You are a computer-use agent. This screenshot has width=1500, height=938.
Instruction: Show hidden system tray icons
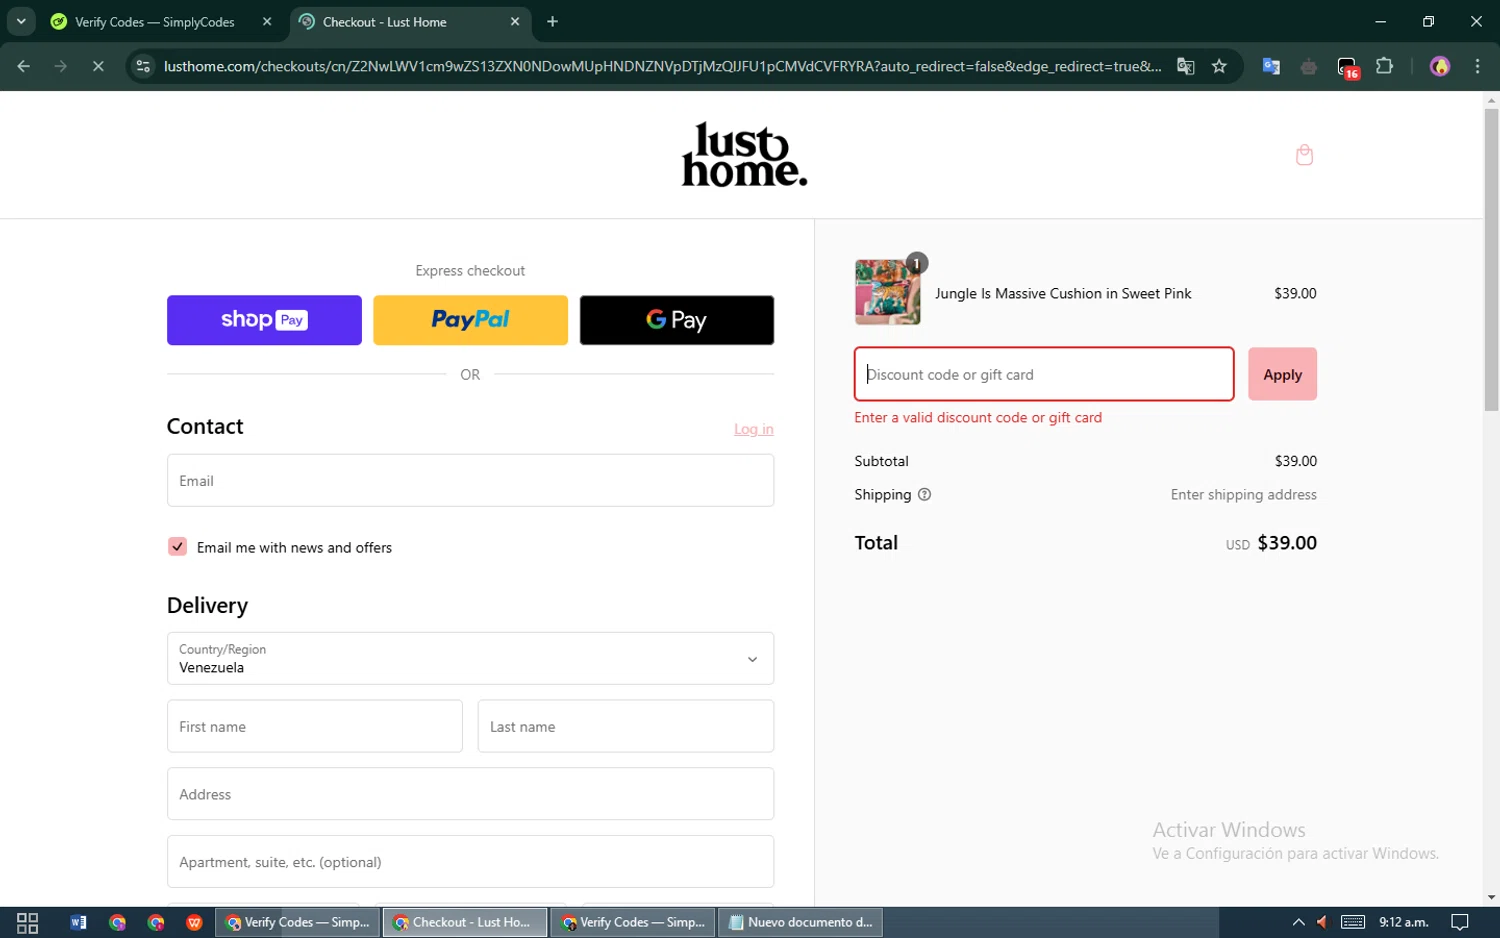click(1298, 922)
